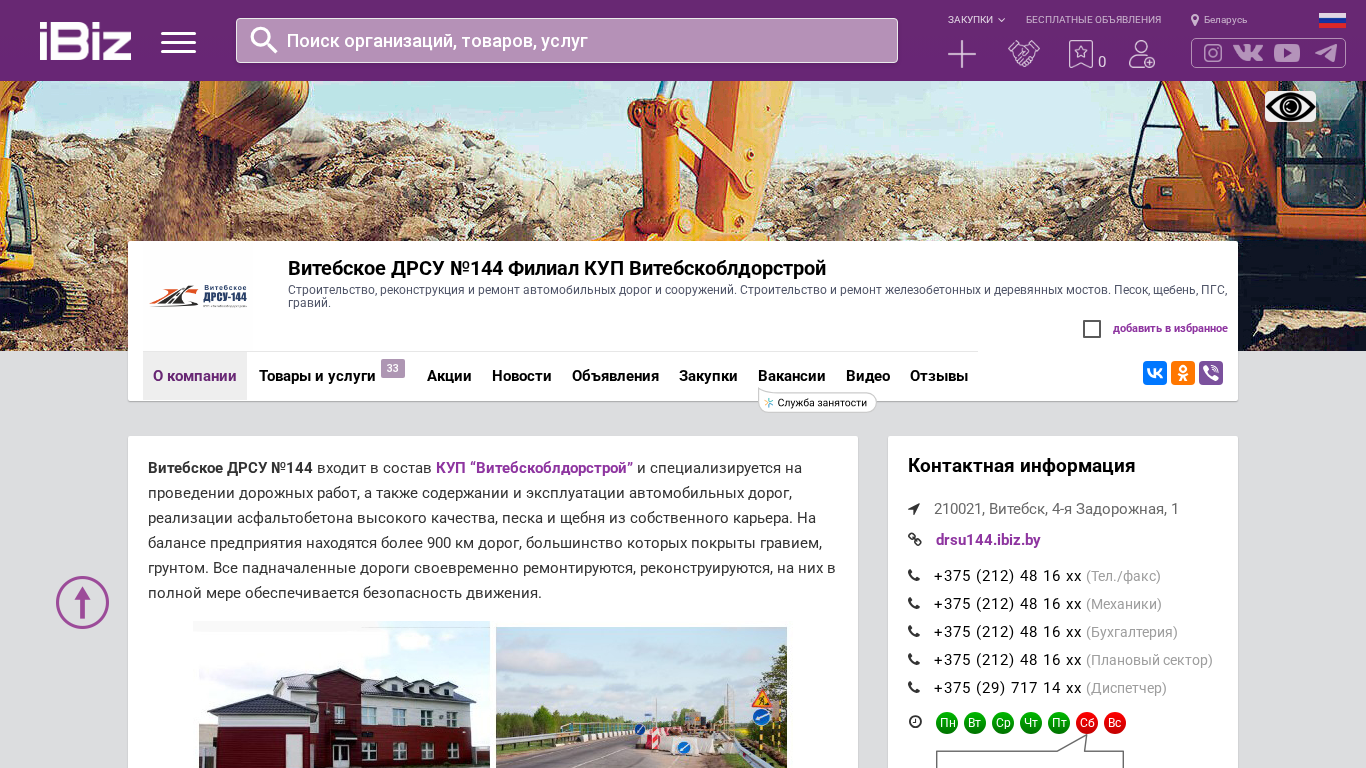Click the scroll-to-top arrow button
The image size is (1366, 768).
(82, 602)
